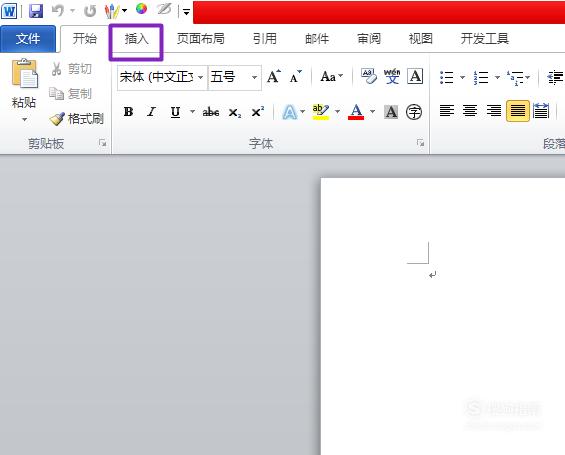This screenshot has width=565, height=455.
Task: Switch to the 开始 (Home) tab
Action: [x=85, y=39]
